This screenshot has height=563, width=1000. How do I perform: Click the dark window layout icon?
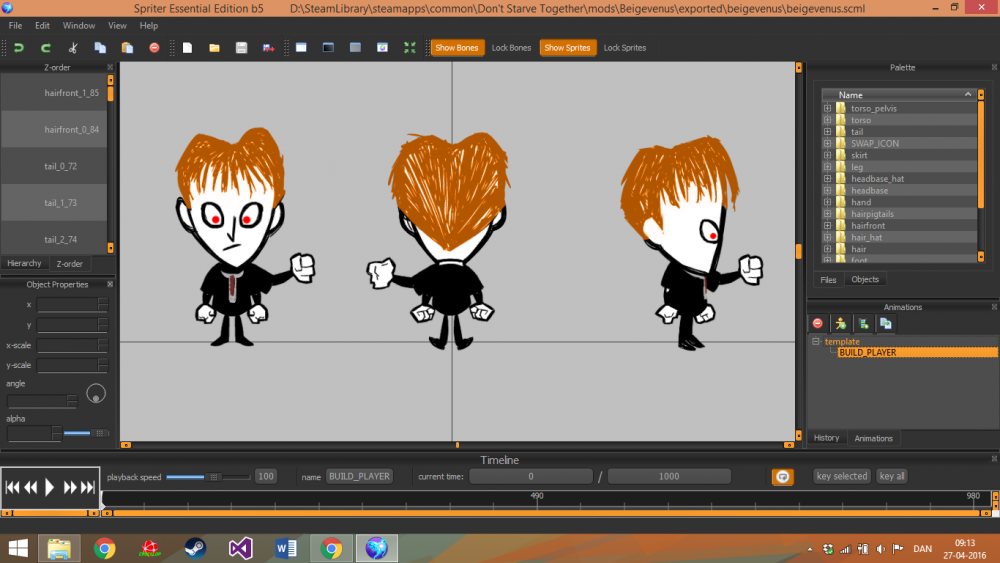(328, 48)
